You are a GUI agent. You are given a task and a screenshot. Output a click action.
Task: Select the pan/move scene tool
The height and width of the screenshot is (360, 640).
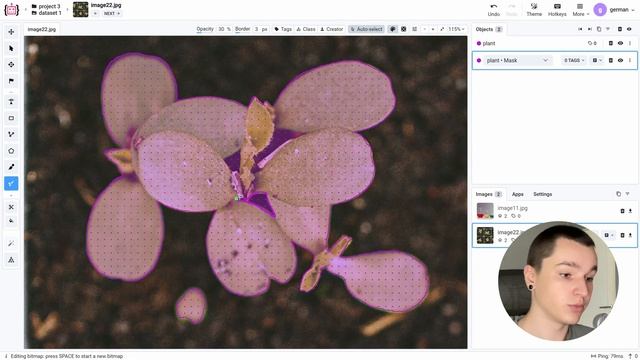[11, 32]
